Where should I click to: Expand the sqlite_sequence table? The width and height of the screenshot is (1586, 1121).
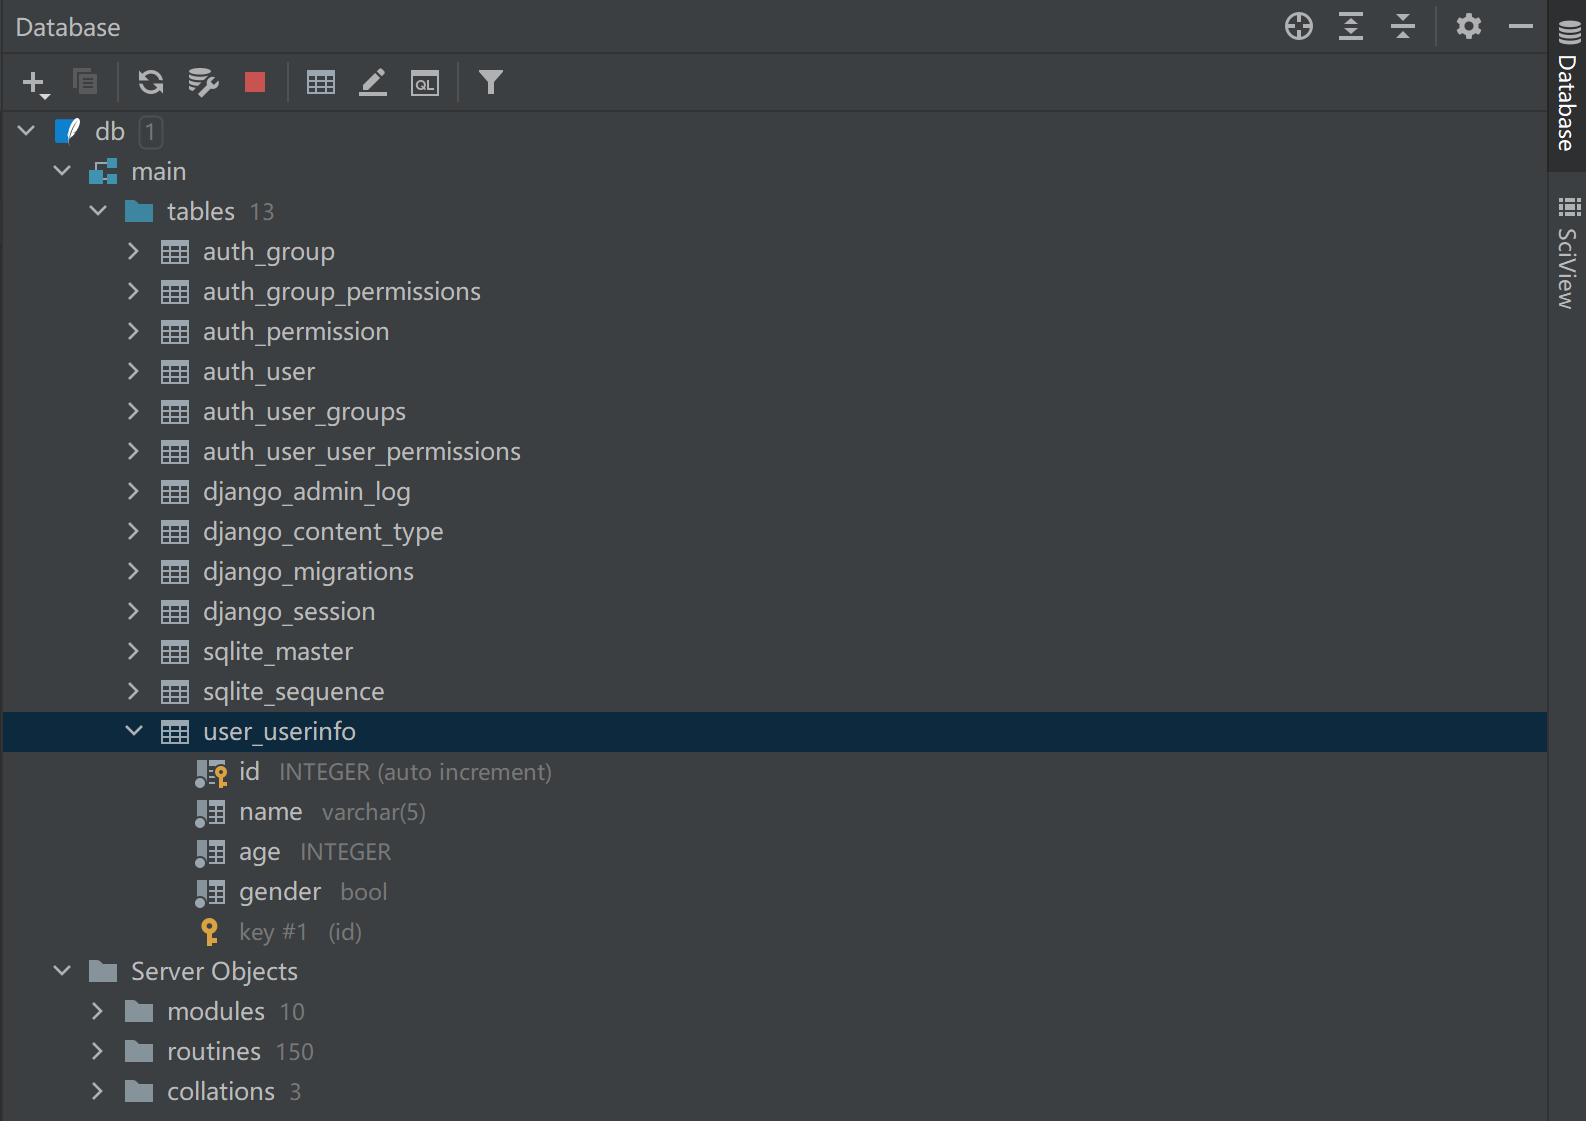pyautogui.click(x=133, y=691)
